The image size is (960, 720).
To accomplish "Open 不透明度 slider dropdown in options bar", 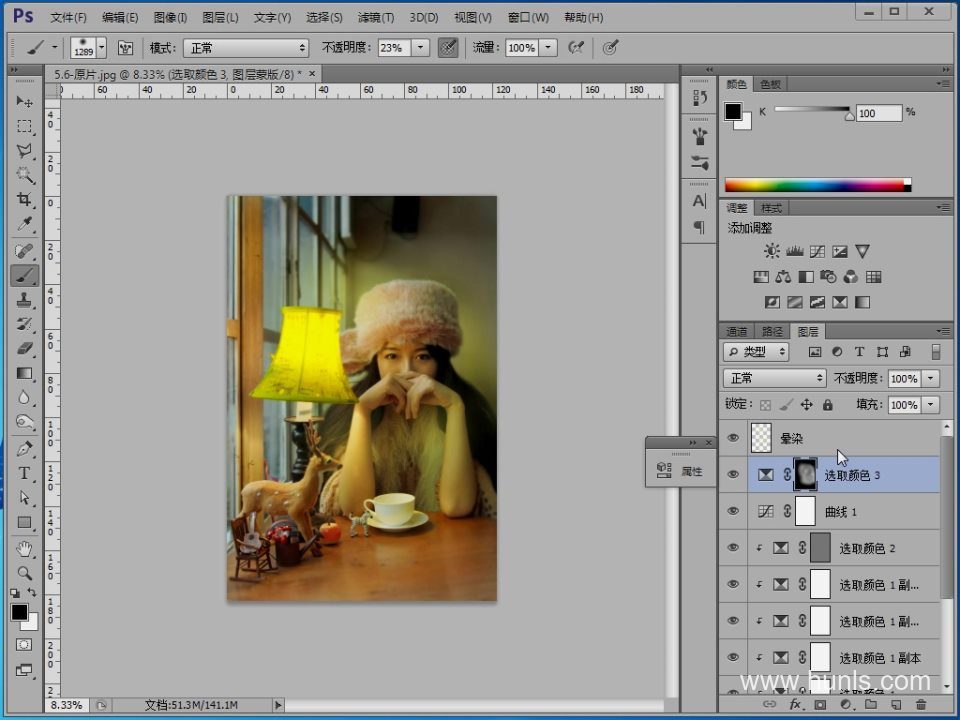I will [421, 48].
